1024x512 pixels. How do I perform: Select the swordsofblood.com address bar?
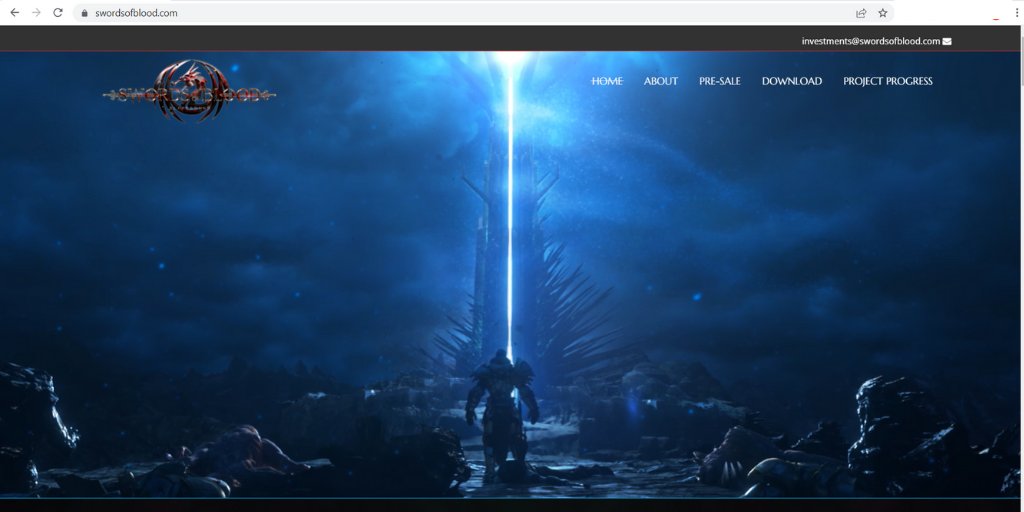coord(483,12)
